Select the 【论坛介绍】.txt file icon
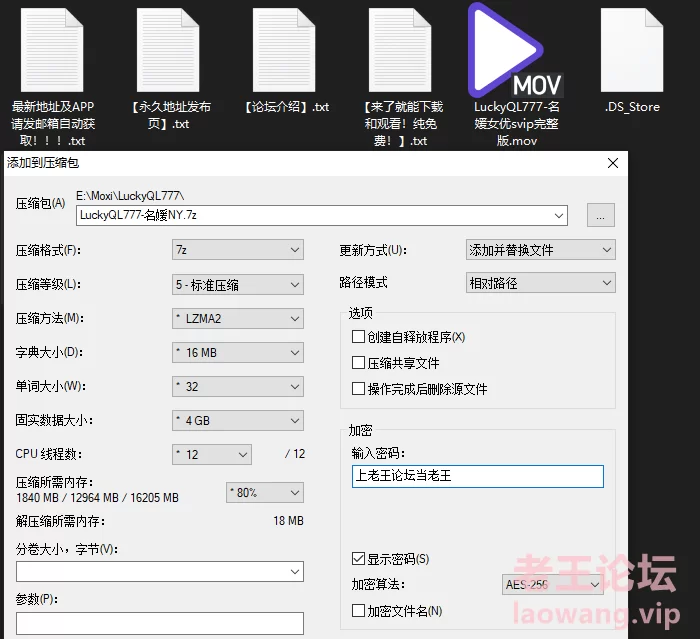Screen dimensions: 700x639 (x=284, y=50)
